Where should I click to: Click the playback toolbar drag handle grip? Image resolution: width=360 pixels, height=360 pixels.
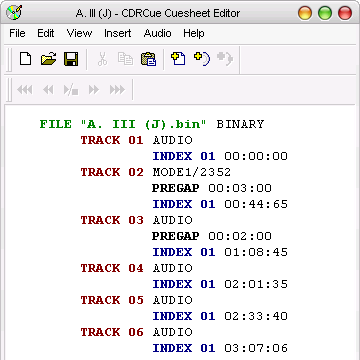pos(9,90)
